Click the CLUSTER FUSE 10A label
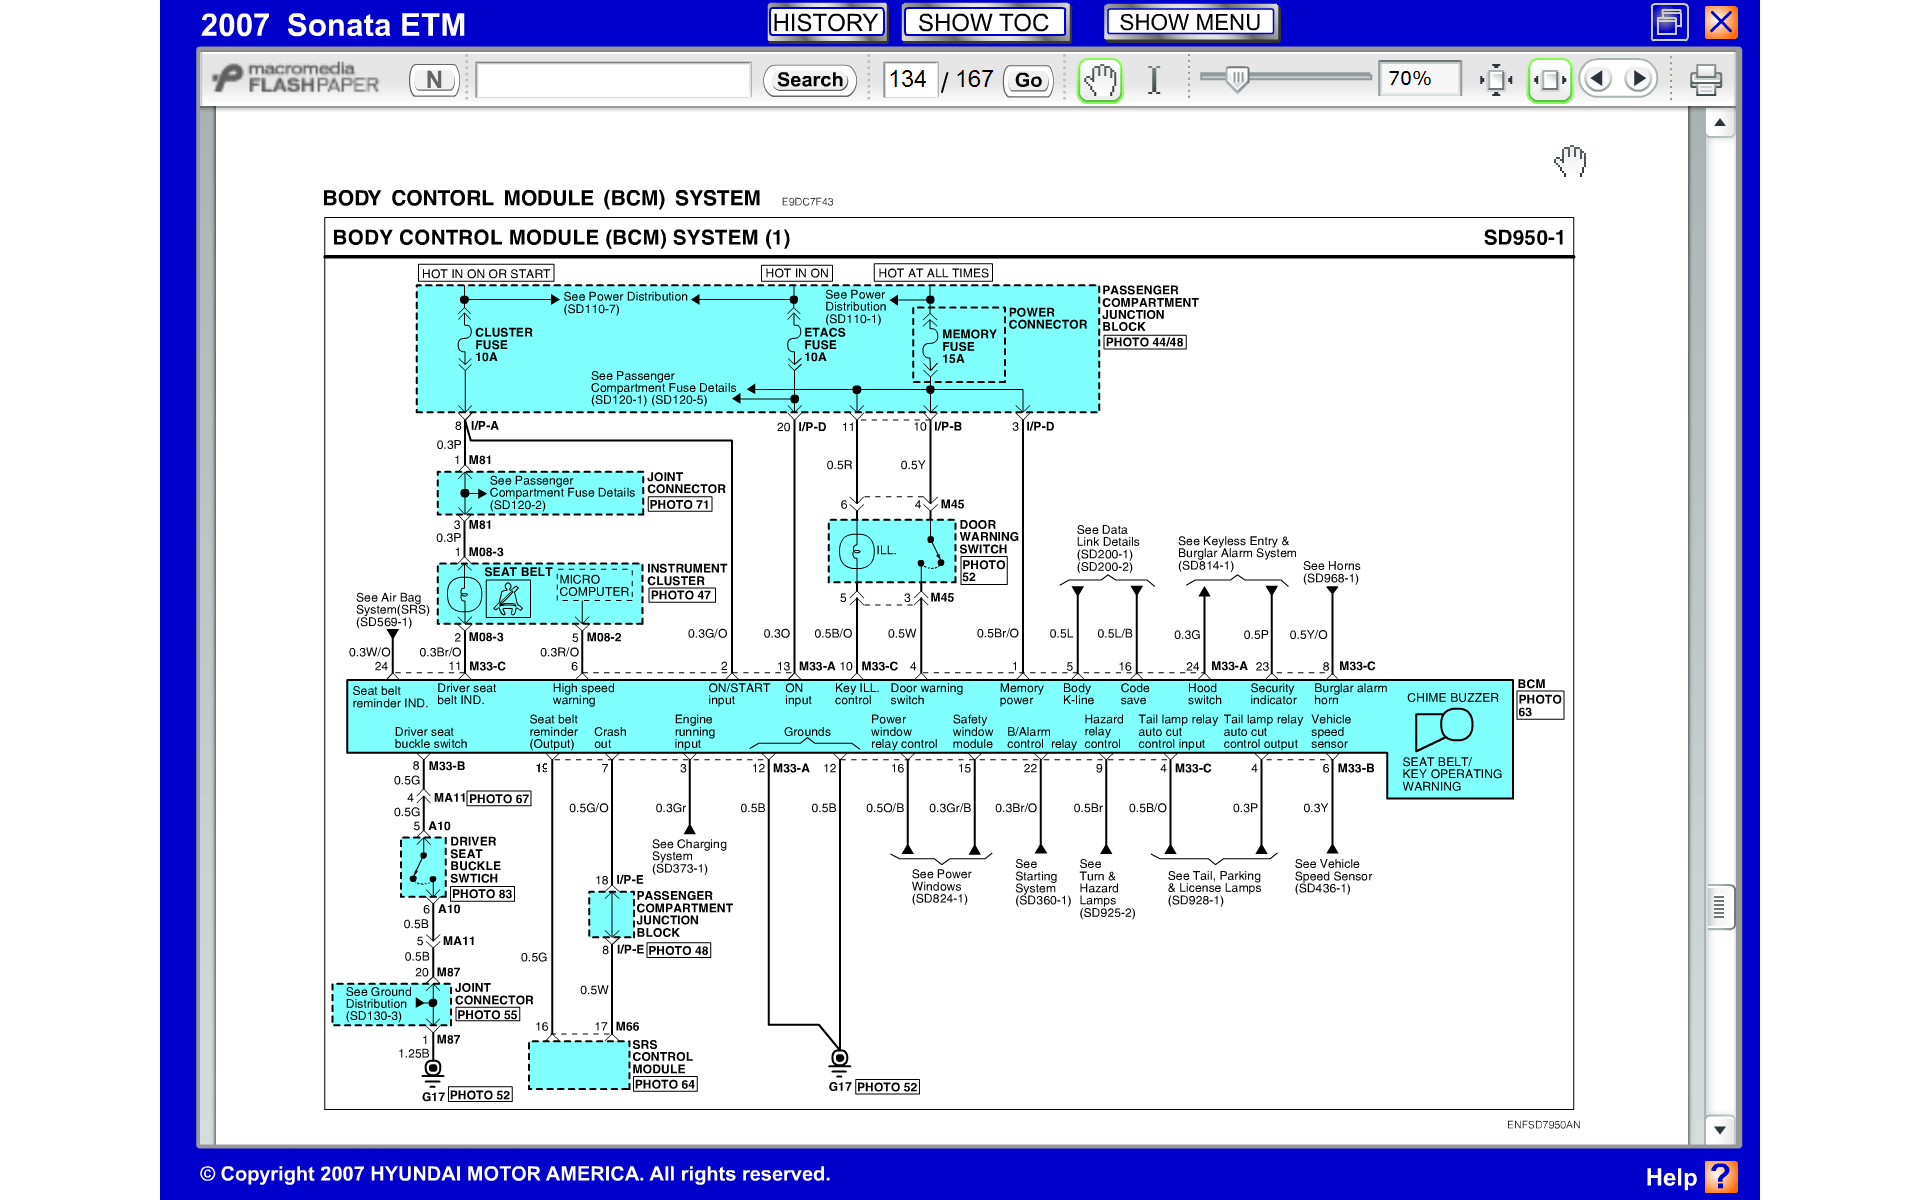Screen dimensions: 1920x1200 click(x=503, y=344)
